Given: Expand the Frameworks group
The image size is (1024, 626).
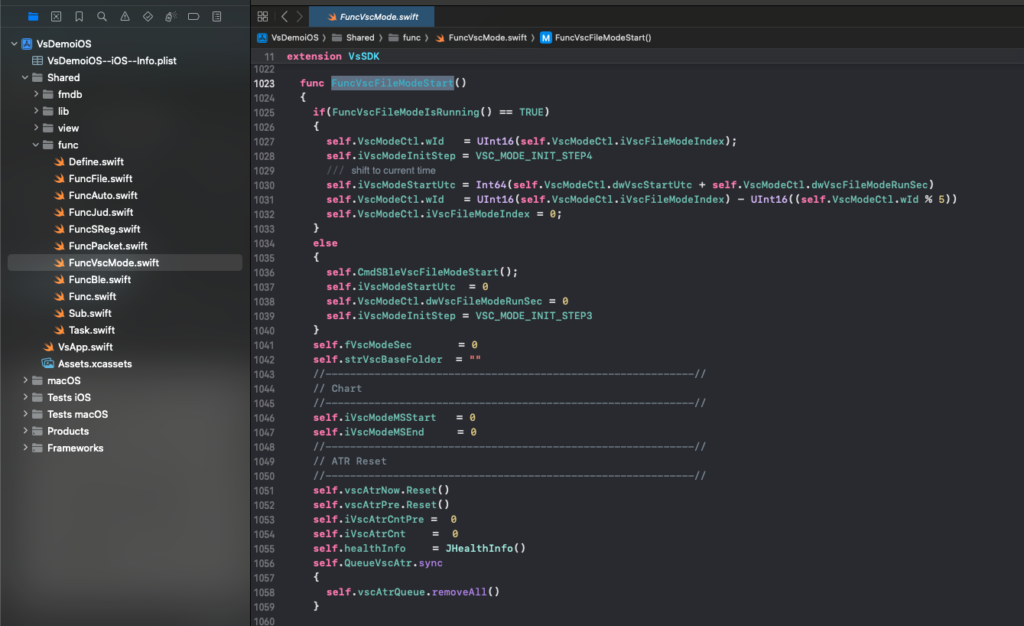Looking at the screenshot, I should (x=25, y=448).
